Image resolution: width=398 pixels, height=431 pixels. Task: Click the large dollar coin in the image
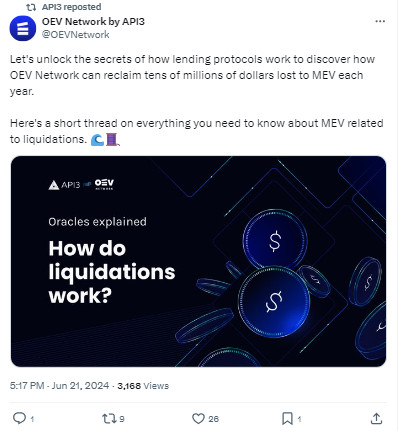(x=274, y=302)
